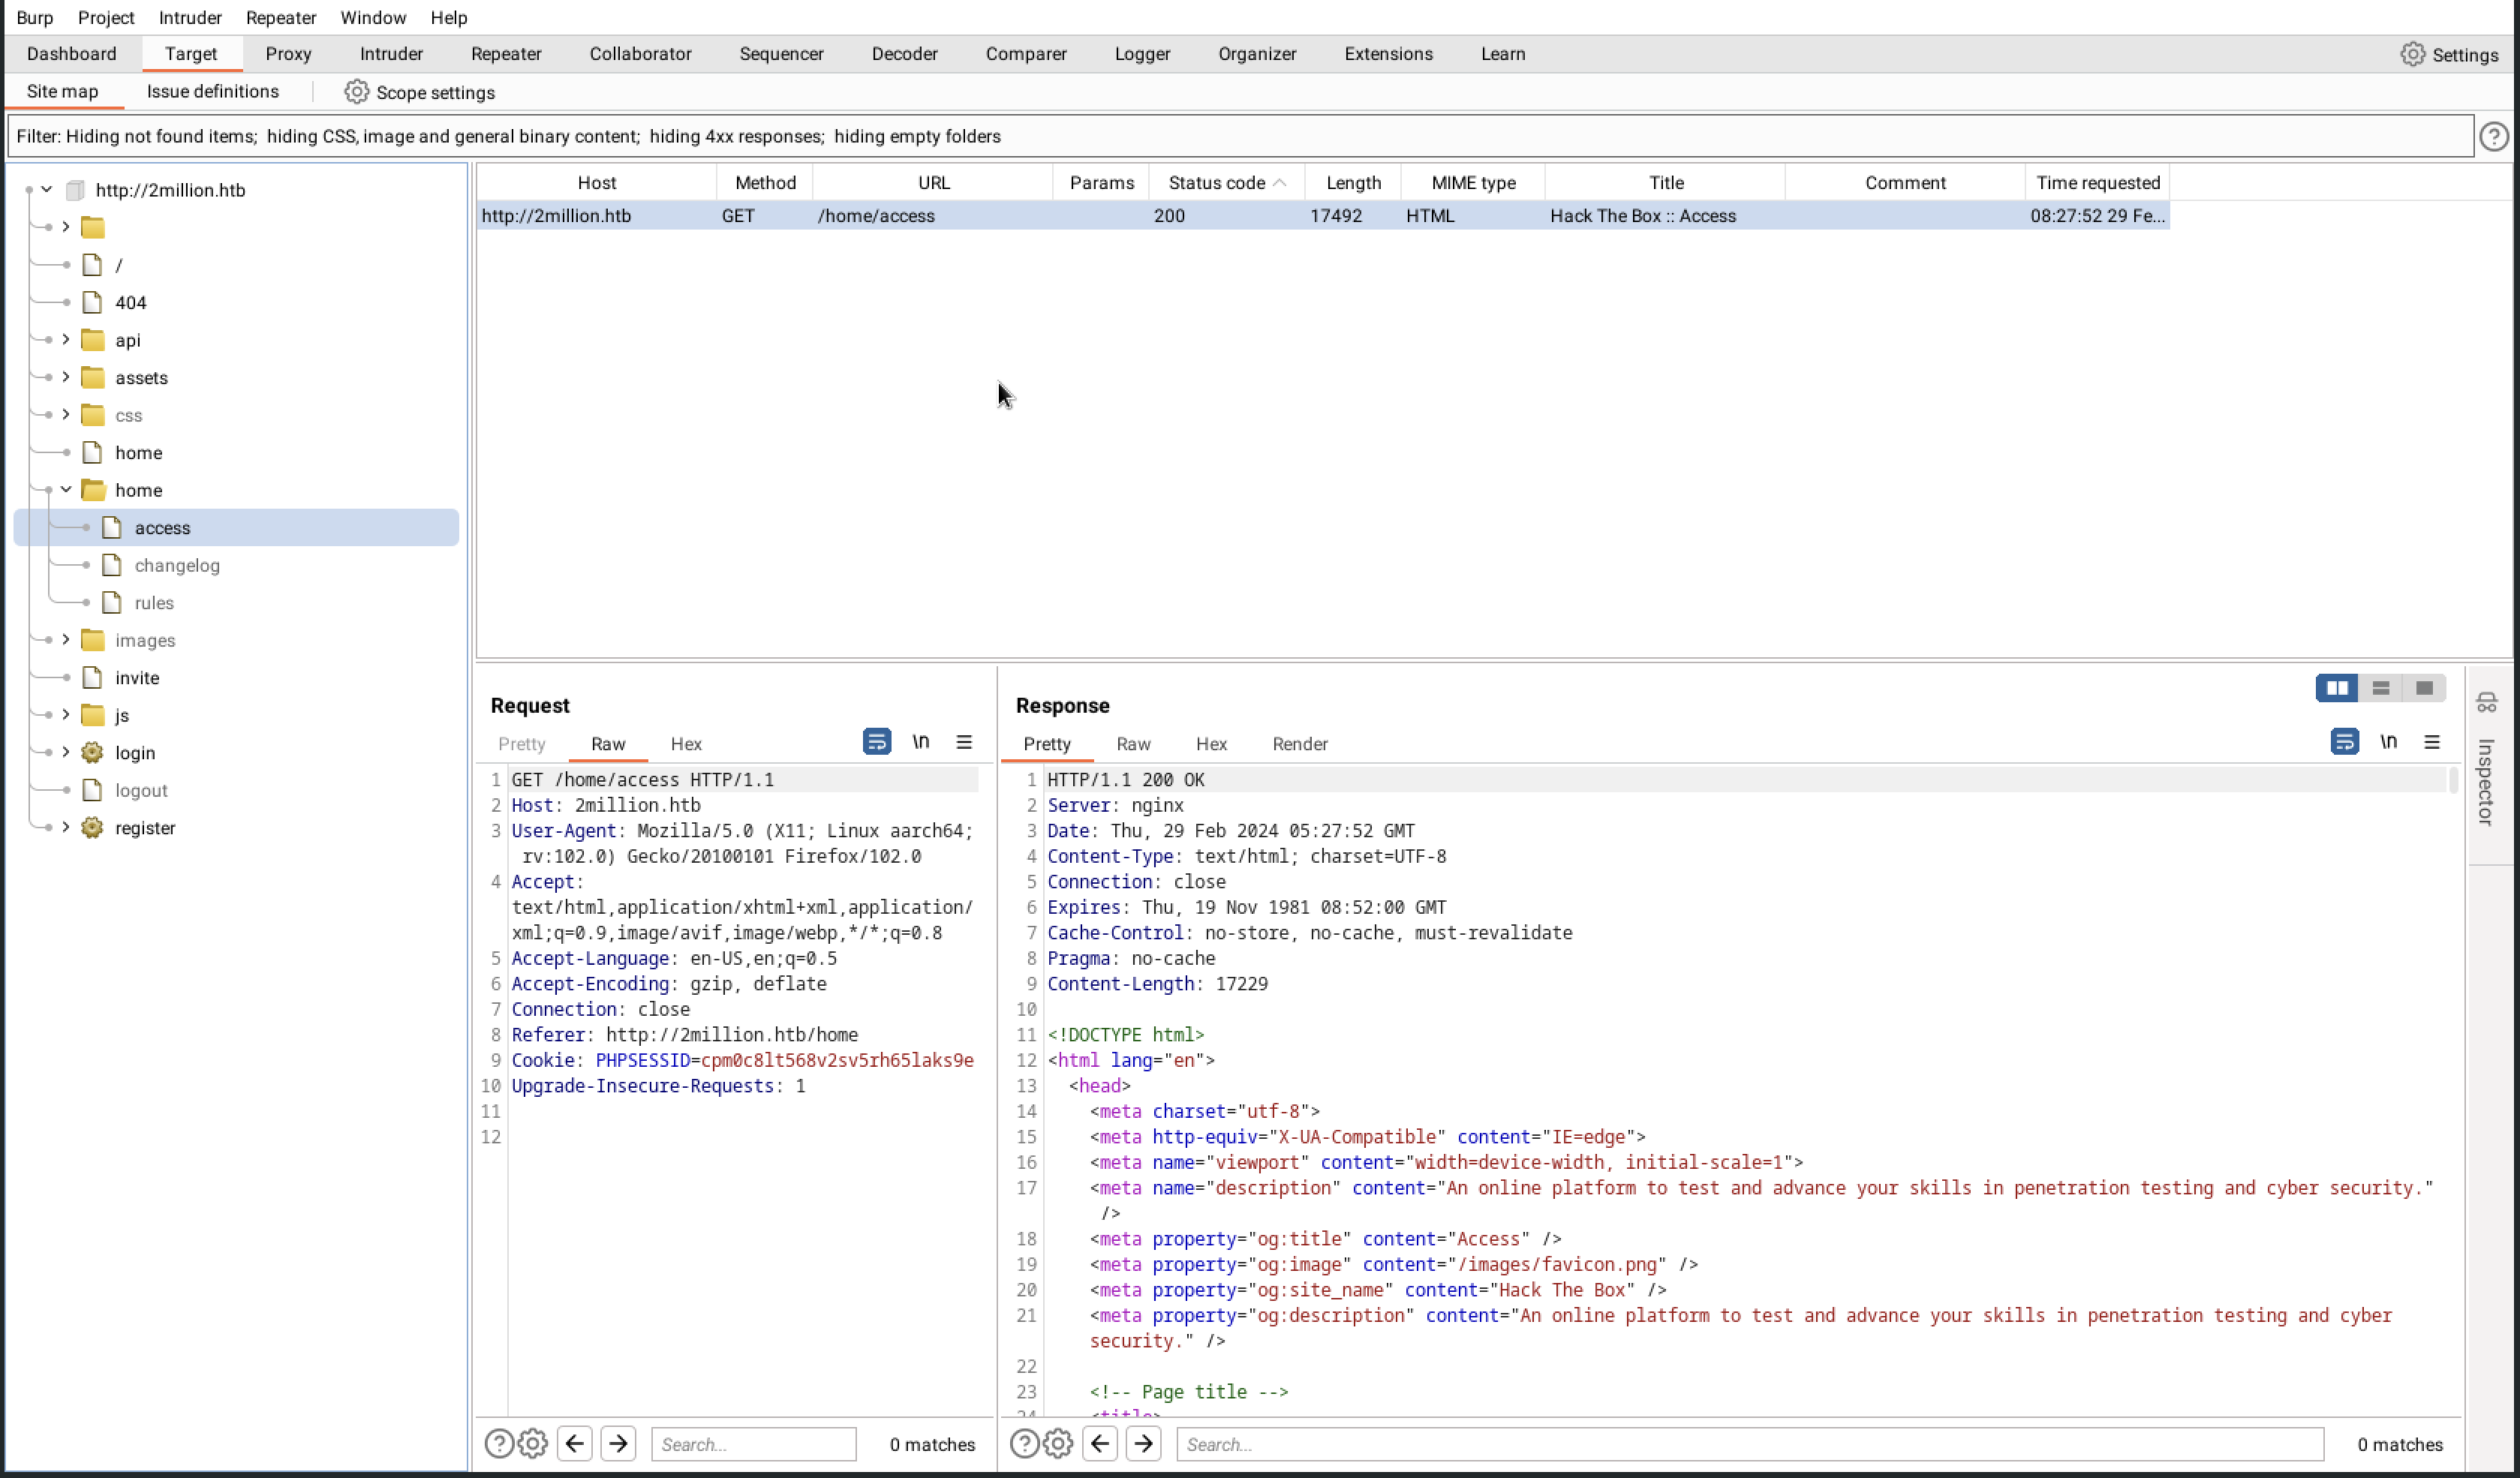This screenshot has height=1478, width=2520.
Task: Expand the css folder
Action: (x=66, y=415)
